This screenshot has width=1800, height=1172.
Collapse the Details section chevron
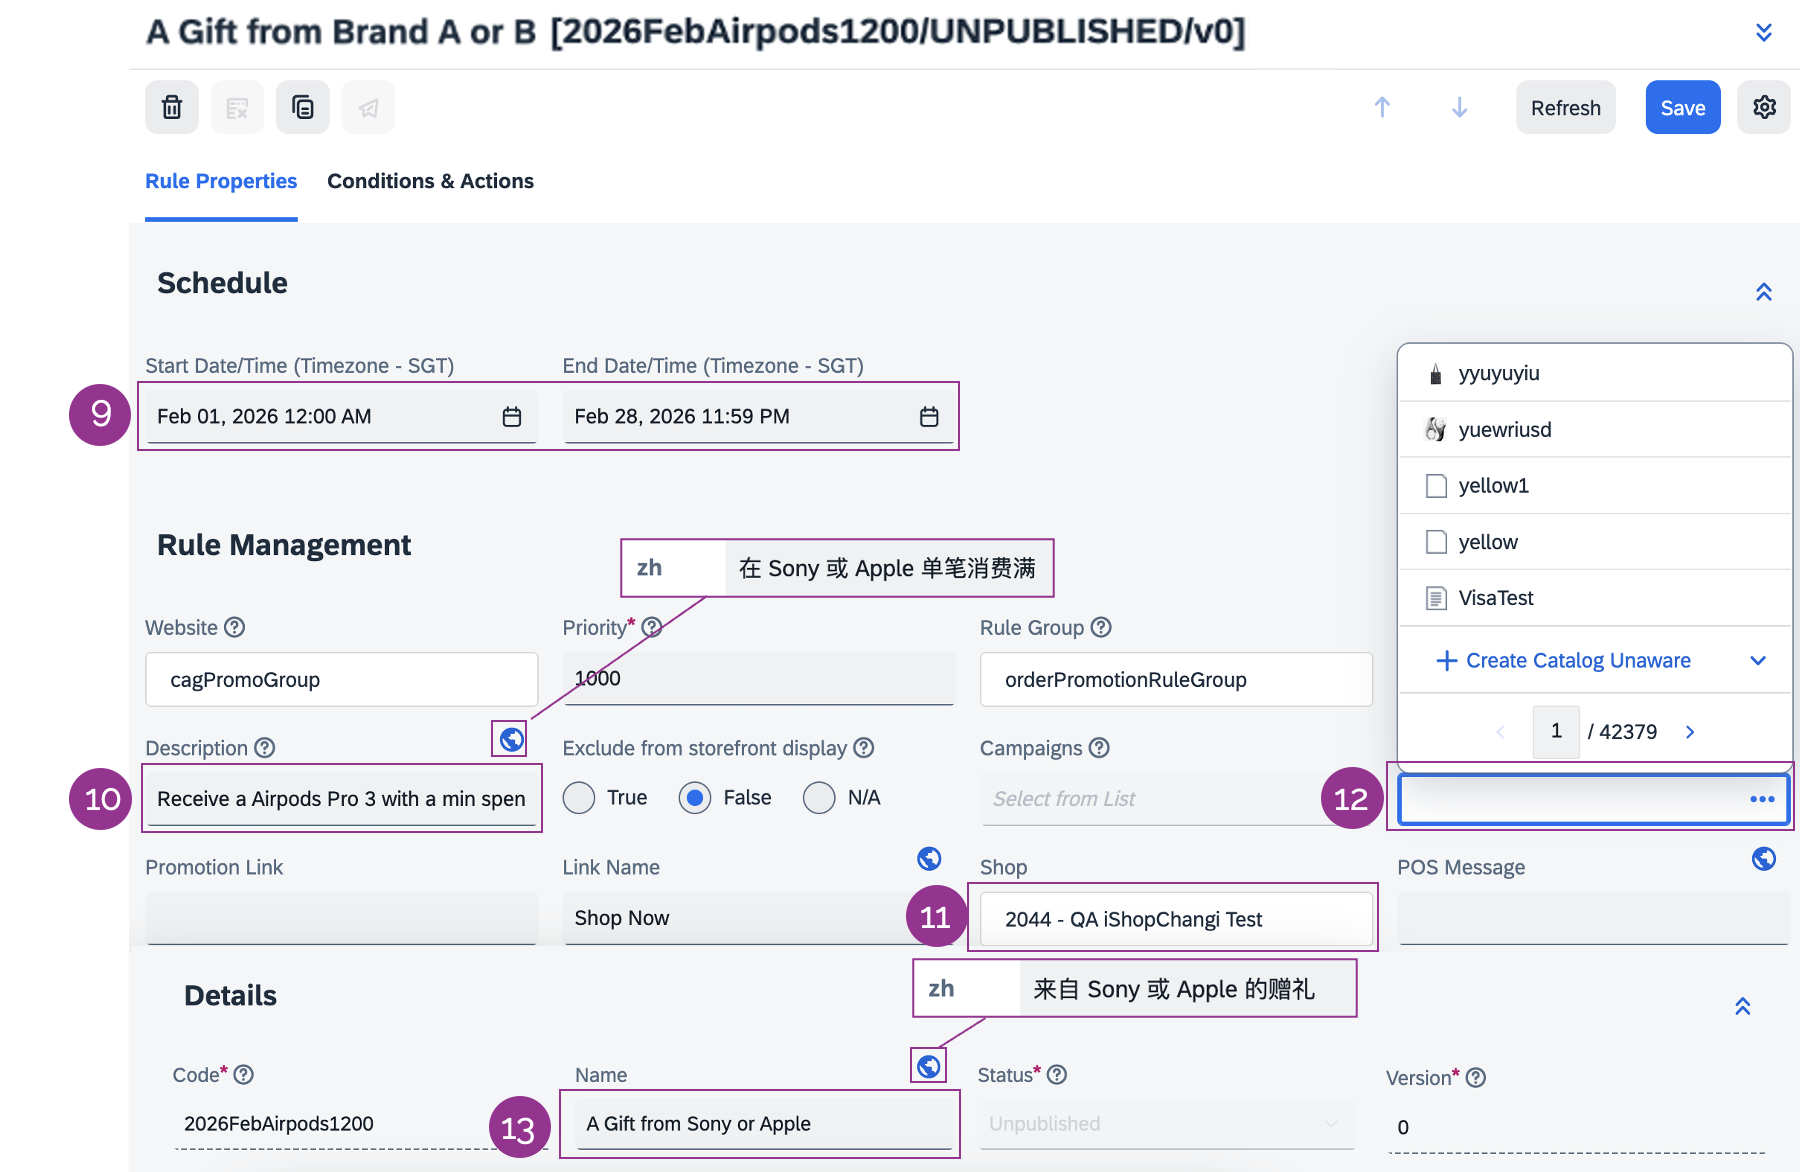point(1742,1006)
